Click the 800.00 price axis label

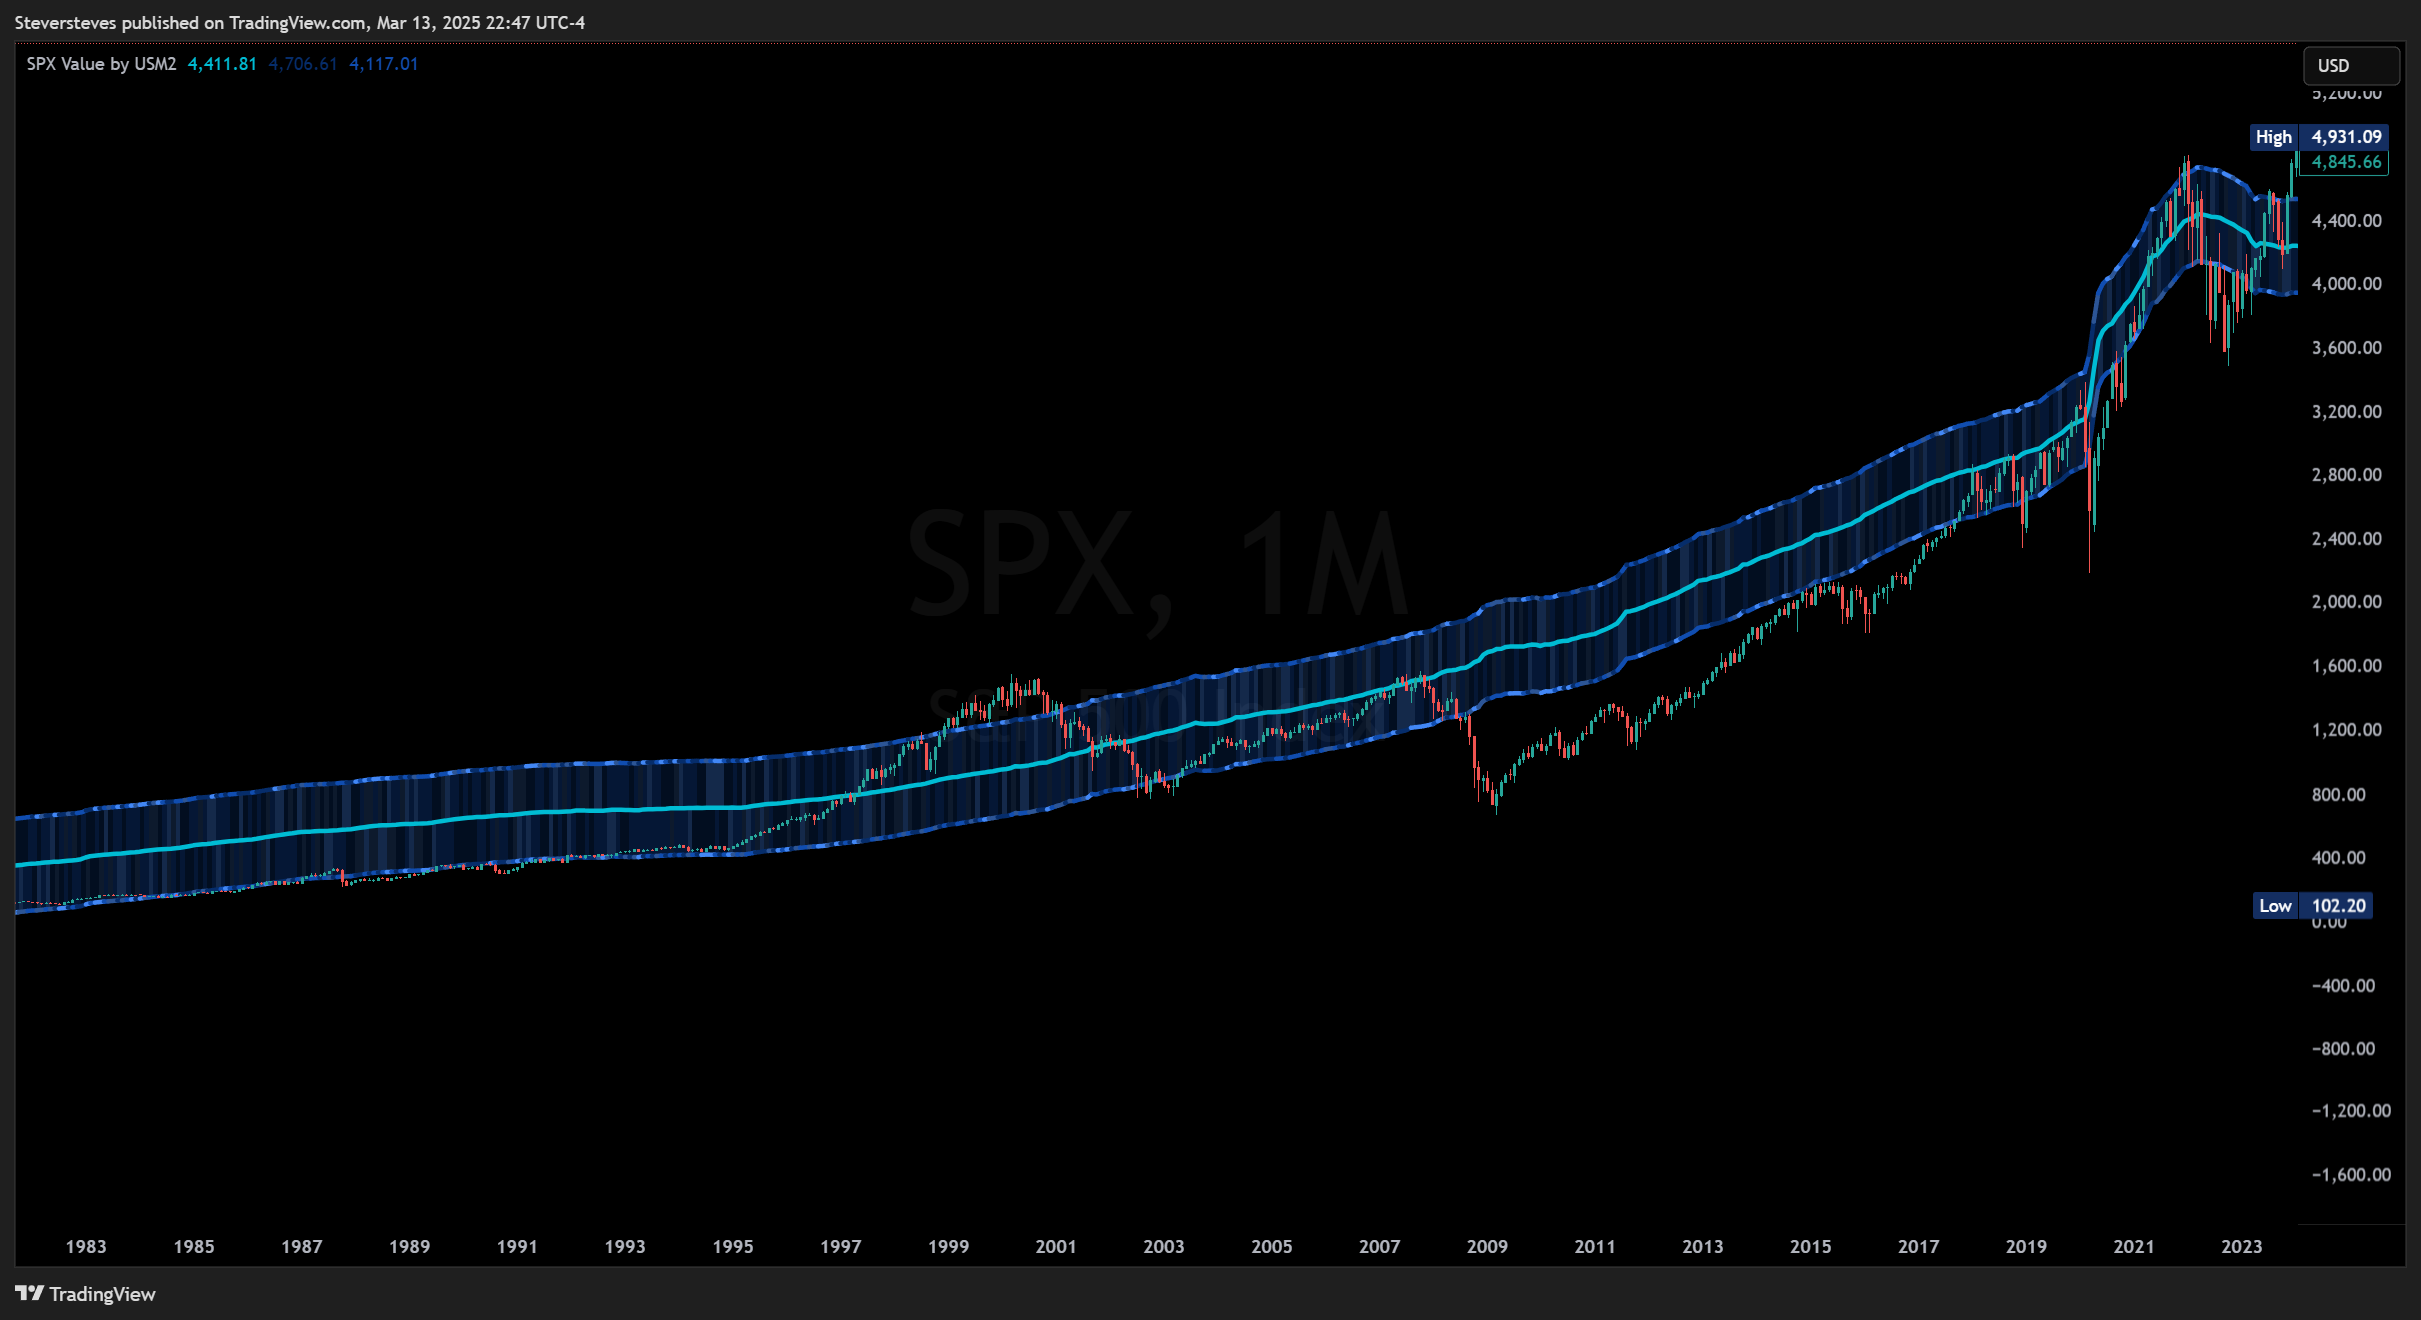click(2338, 795)
